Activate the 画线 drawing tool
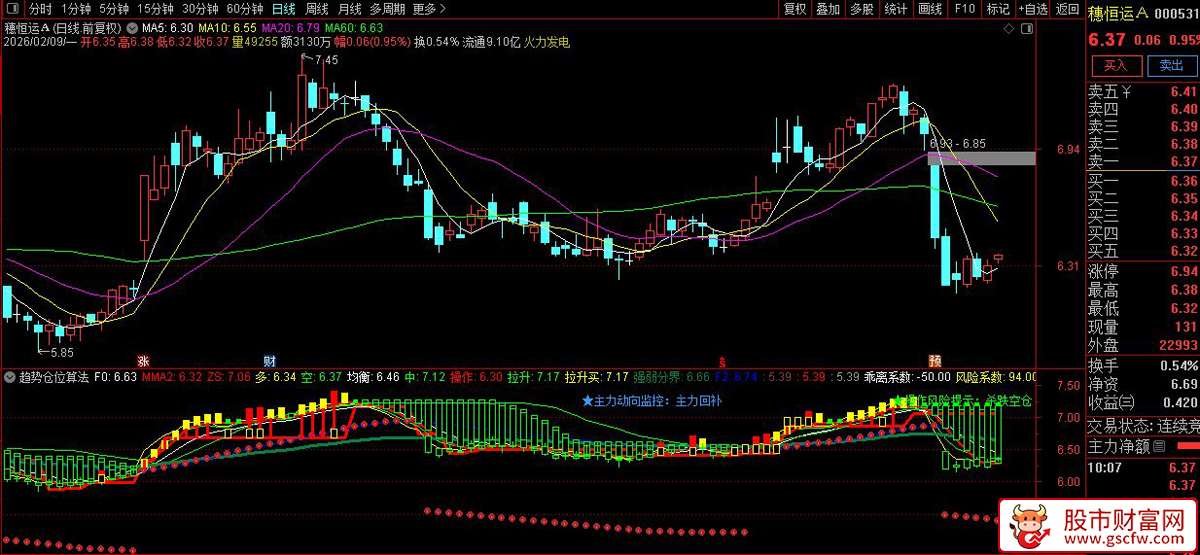The image size is (1200, 555). point(930,9)
